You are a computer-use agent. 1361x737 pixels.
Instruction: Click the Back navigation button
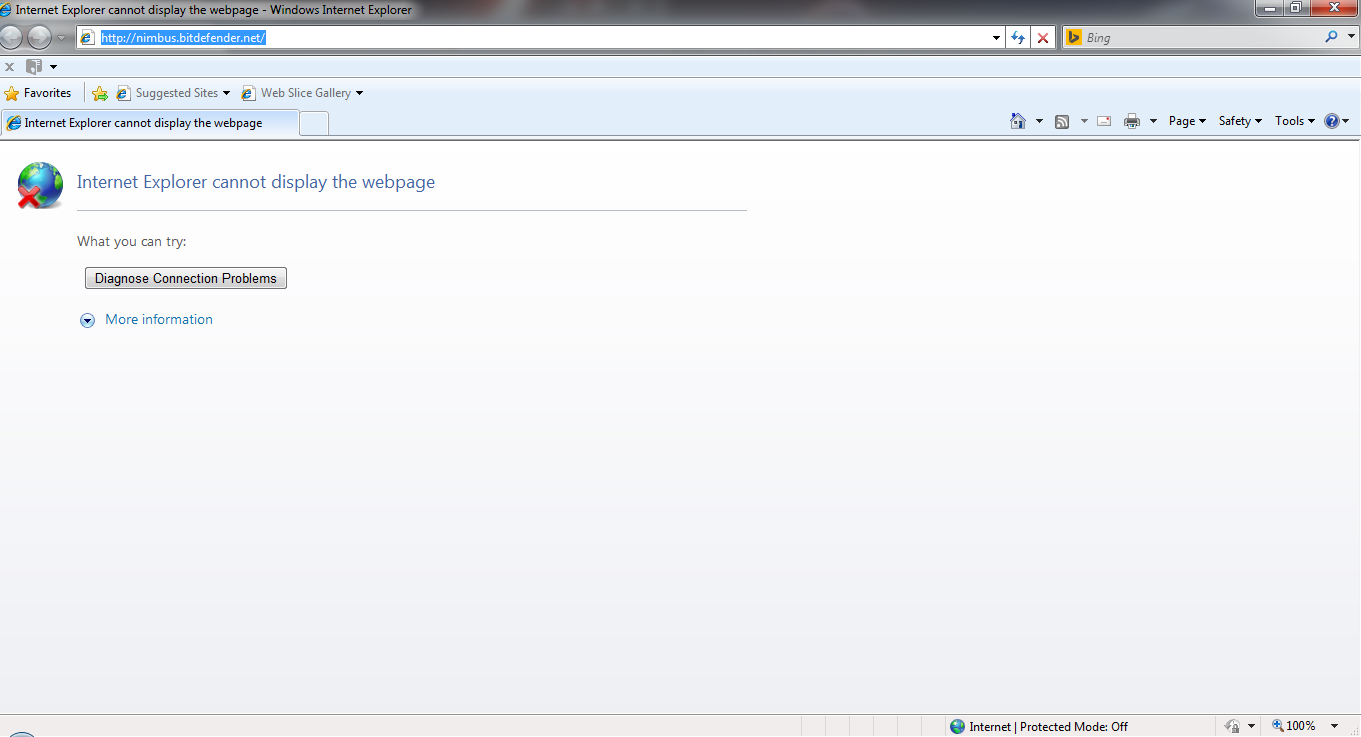pos(9,38)
